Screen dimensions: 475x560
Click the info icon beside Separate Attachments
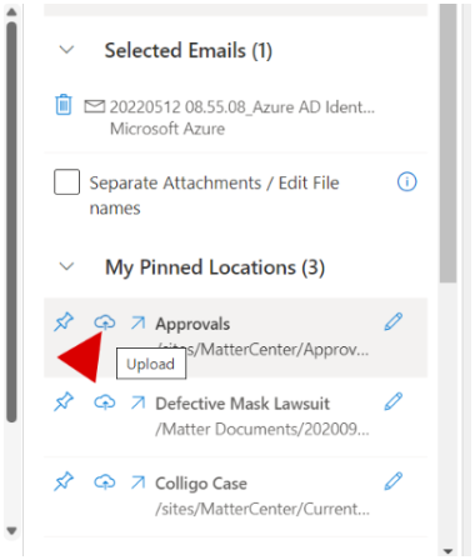click(407, 182)
